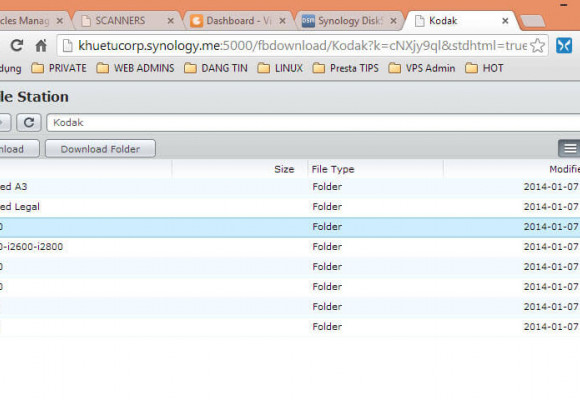Open the WEB ADMINS bookmarks folder
Screen dimensions: 580x400
pos(135,68)
